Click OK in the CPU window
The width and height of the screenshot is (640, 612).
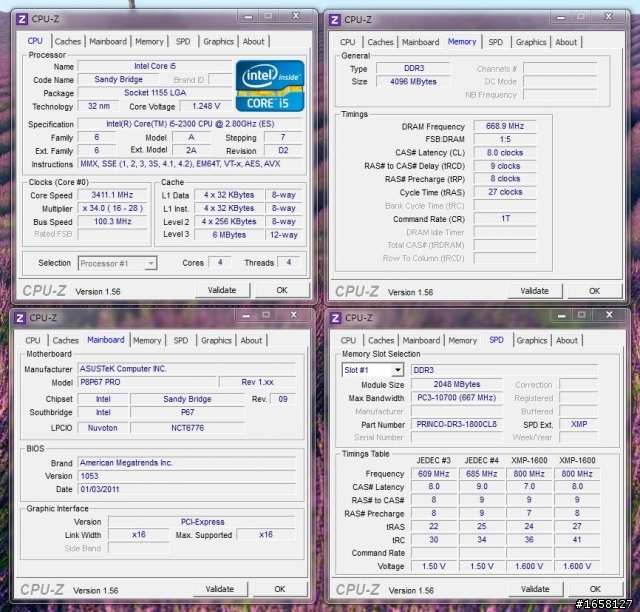coord(282,290)
